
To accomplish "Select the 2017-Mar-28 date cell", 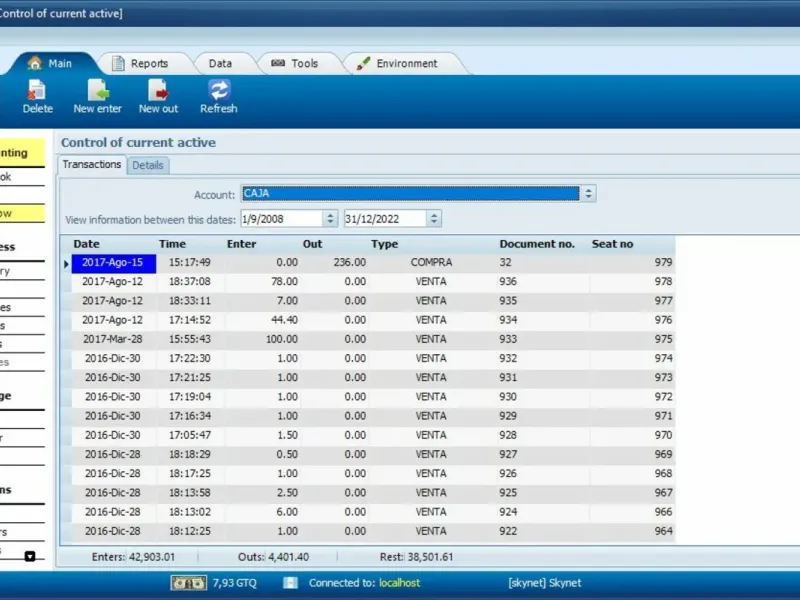I will point(113,339).
